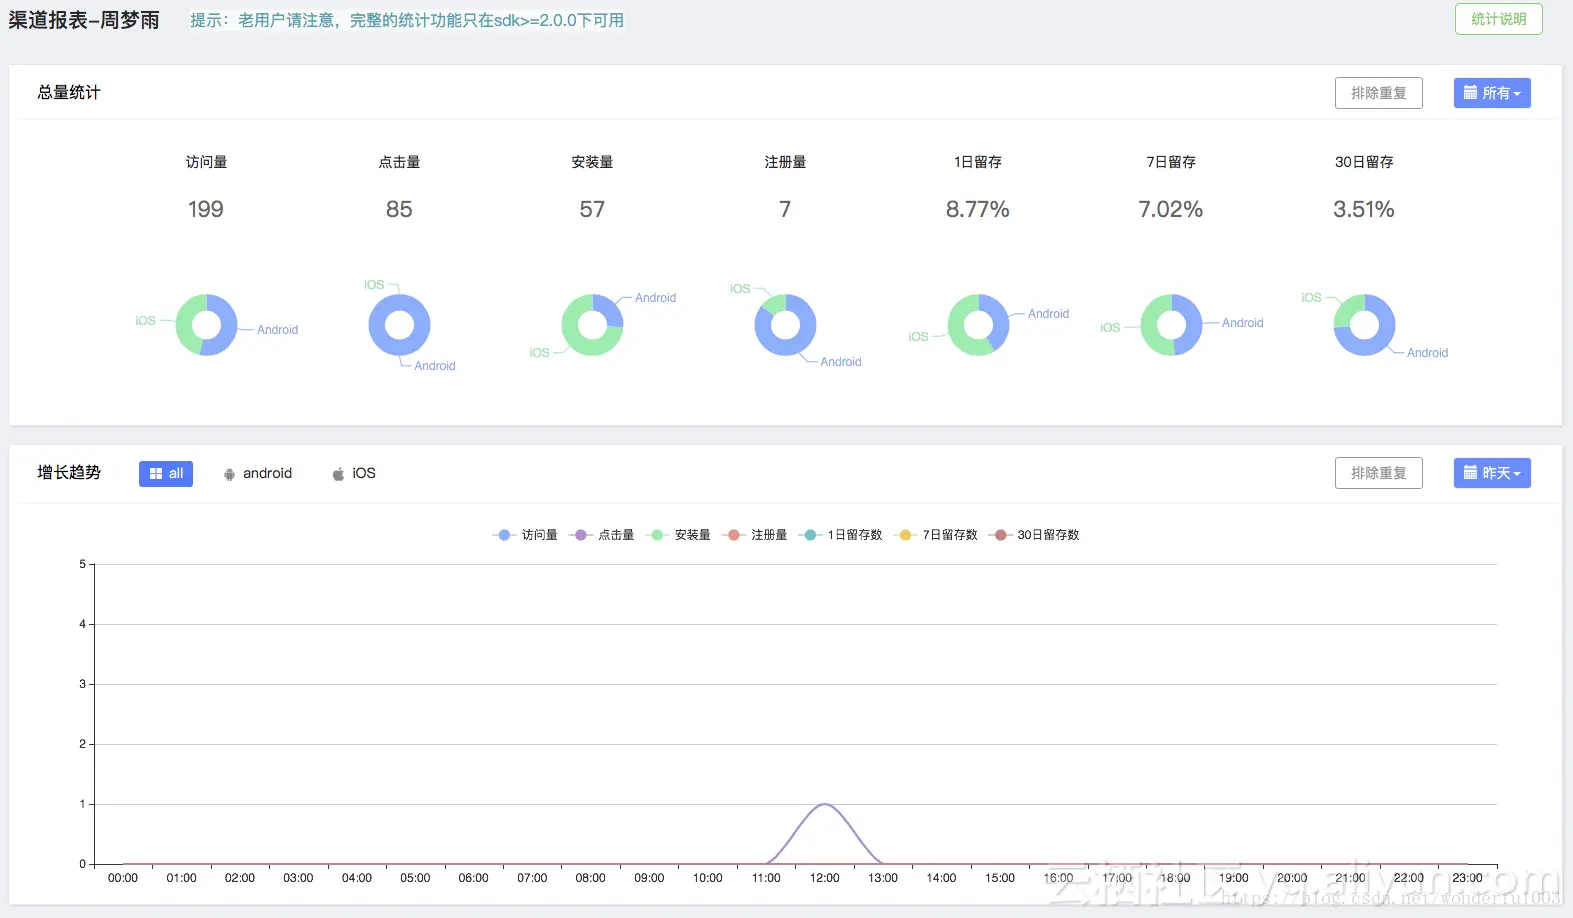The image size is (1573, 918).
Task: Click the chart peak at 12:00
Action: click(824, 804)
